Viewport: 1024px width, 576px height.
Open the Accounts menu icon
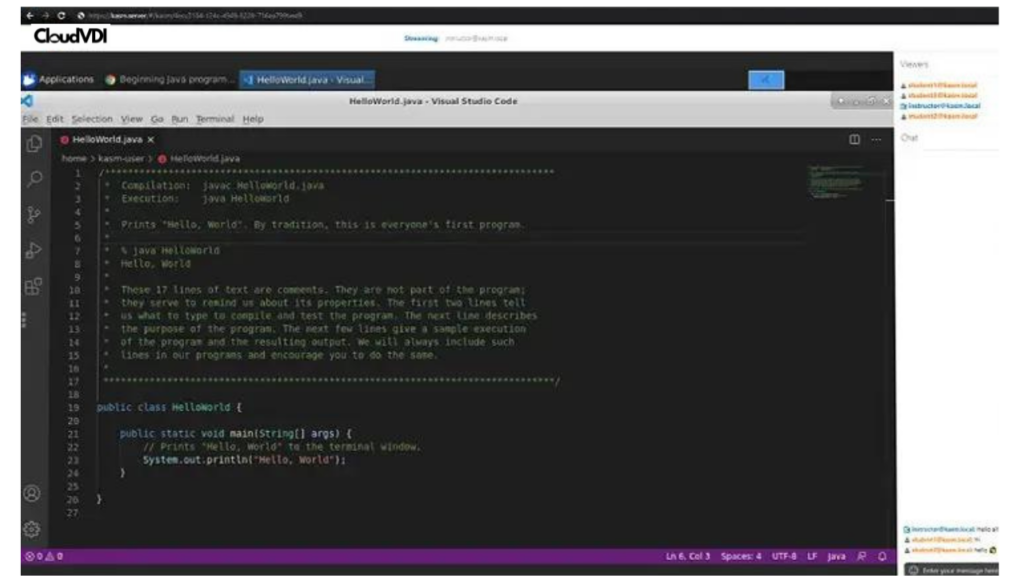point(32,493)
